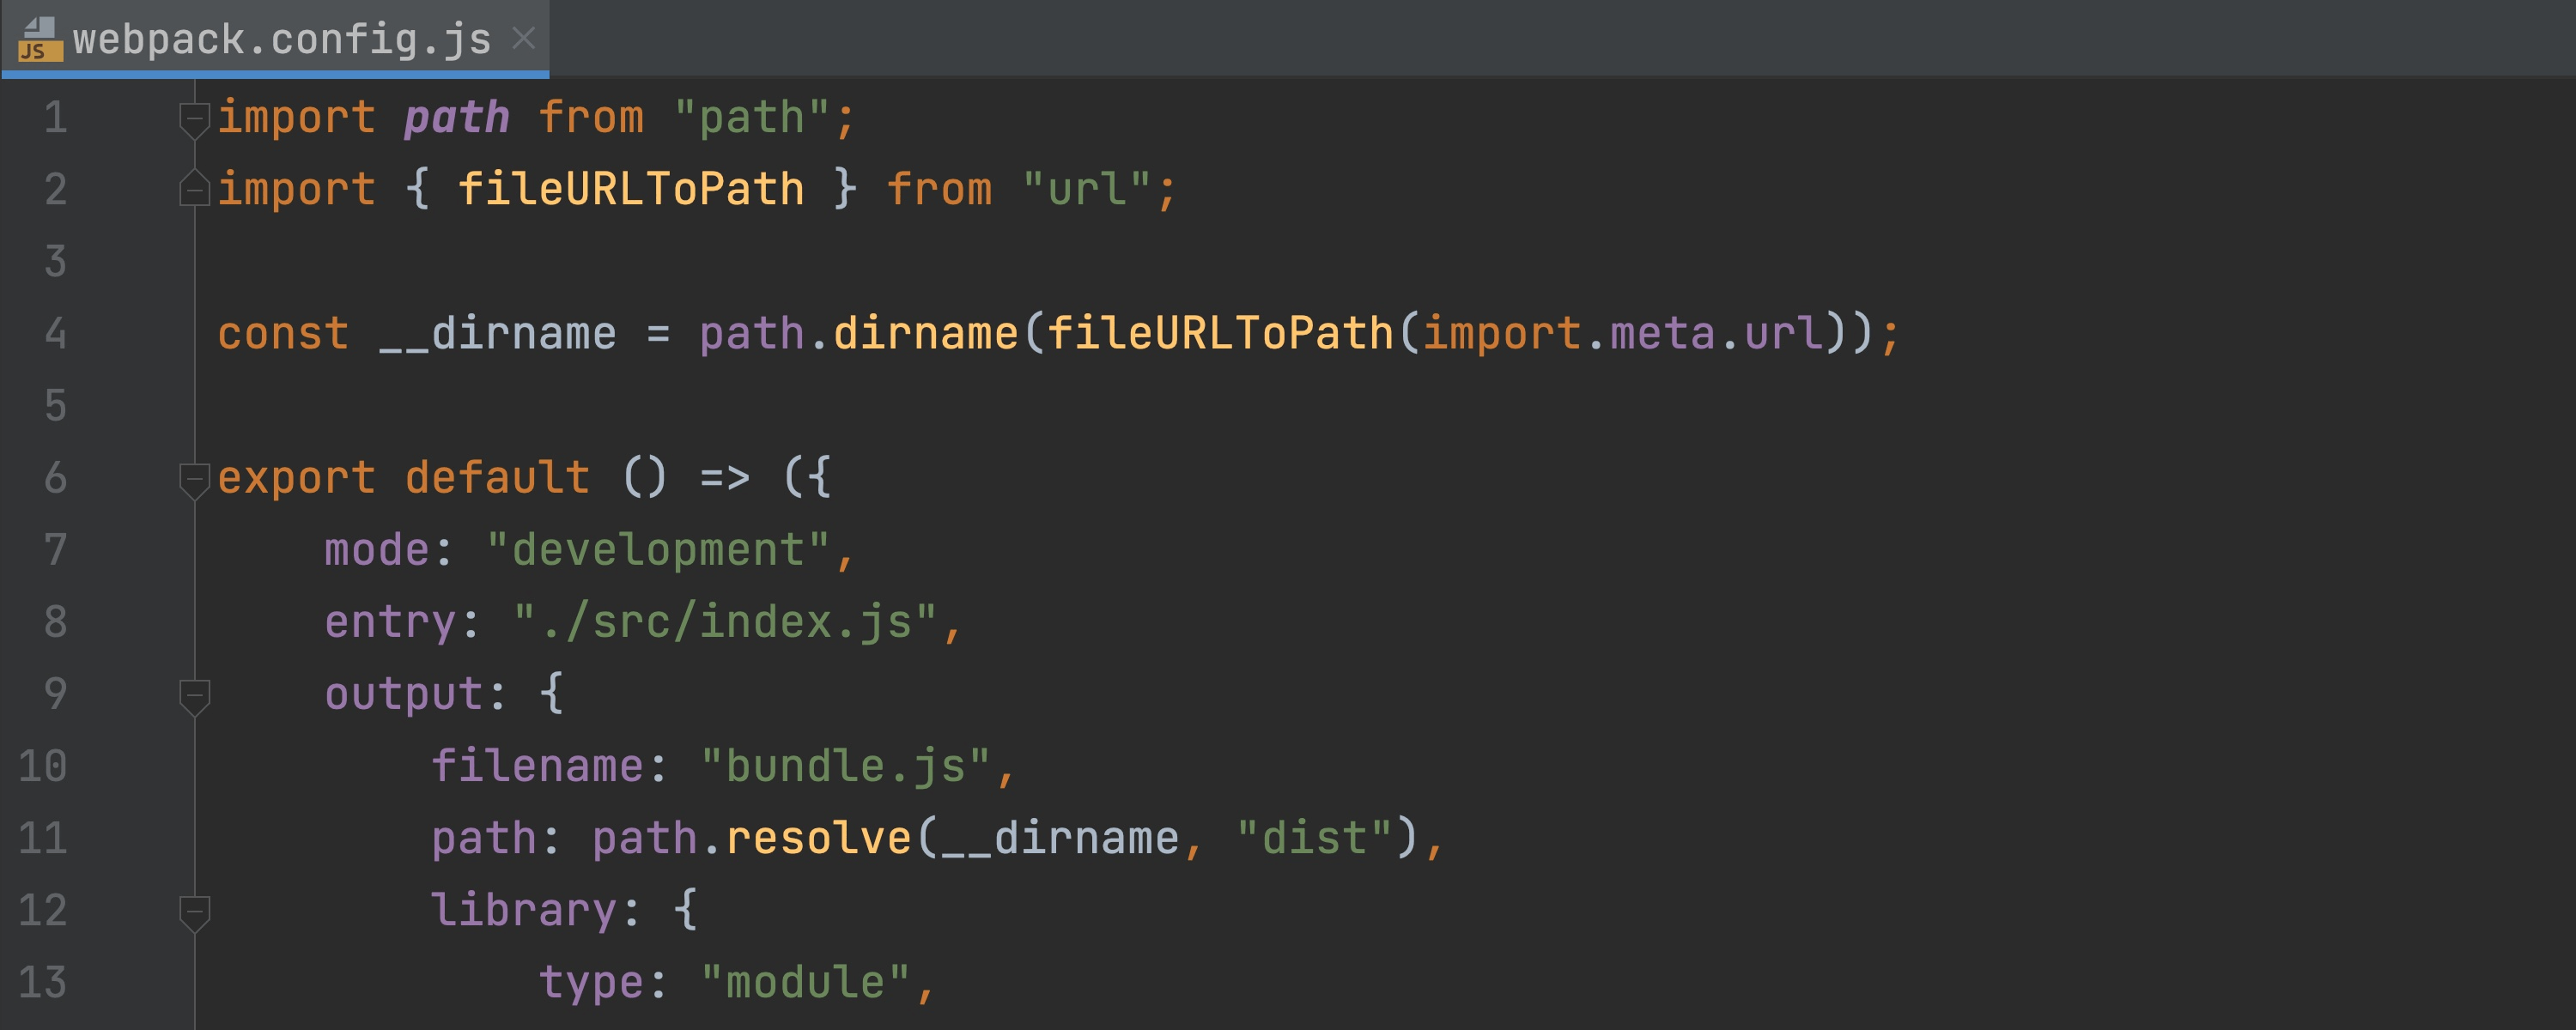Collapse the library object fold on line 12
Image resolution: width=2576 pixels, height=1030 pixels.
(x=194, y=911)
